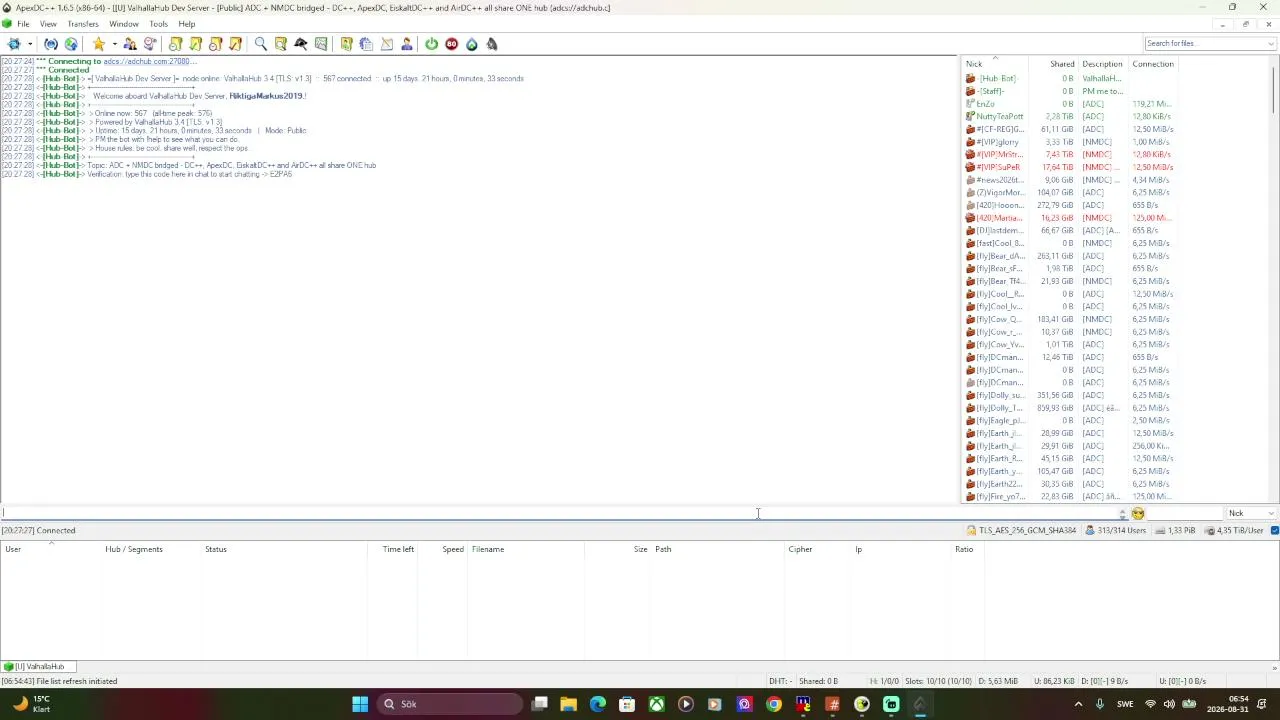The width and height of the screenshot is (1280, 720).
Task: Open the Download Queue toolbar icon
Action: (x=176, y=44)
